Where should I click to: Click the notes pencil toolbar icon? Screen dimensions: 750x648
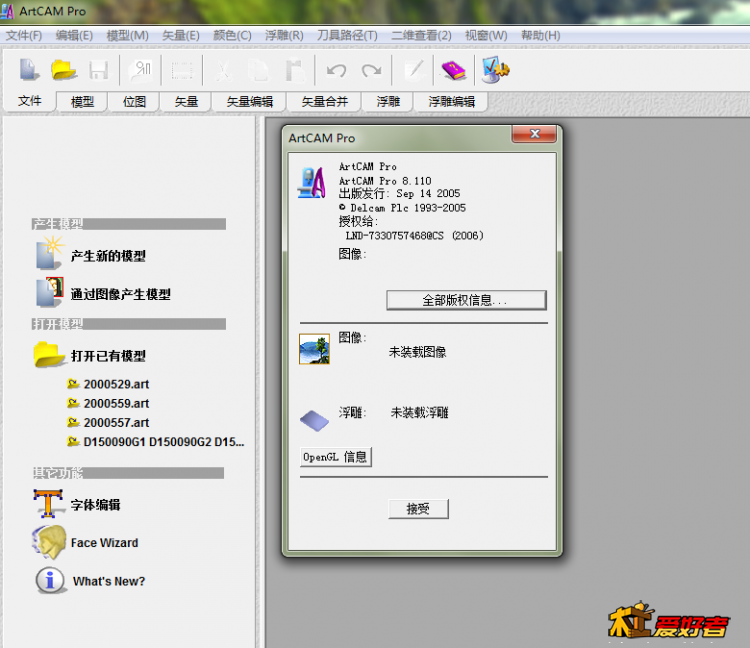click(413, 70)
